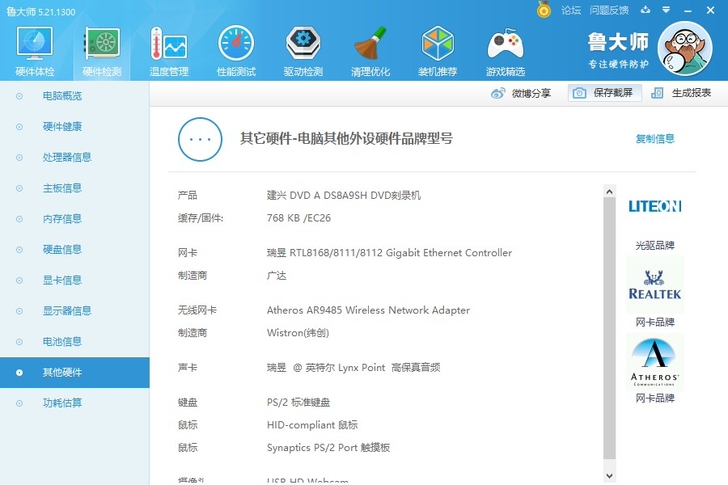Viewport: 728px width, 485px height.
Task: Open 清理优化 cleanup broom tool
Action: (x=370, y=51)
